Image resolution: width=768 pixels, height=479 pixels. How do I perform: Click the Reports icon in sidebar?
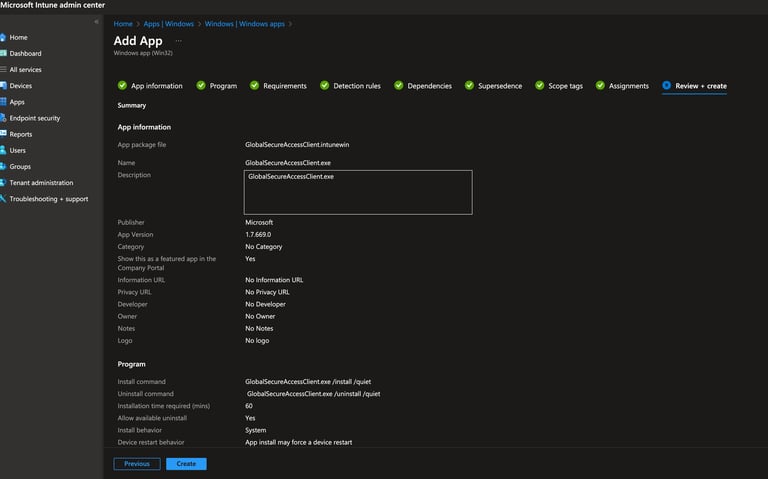[3, 134]
